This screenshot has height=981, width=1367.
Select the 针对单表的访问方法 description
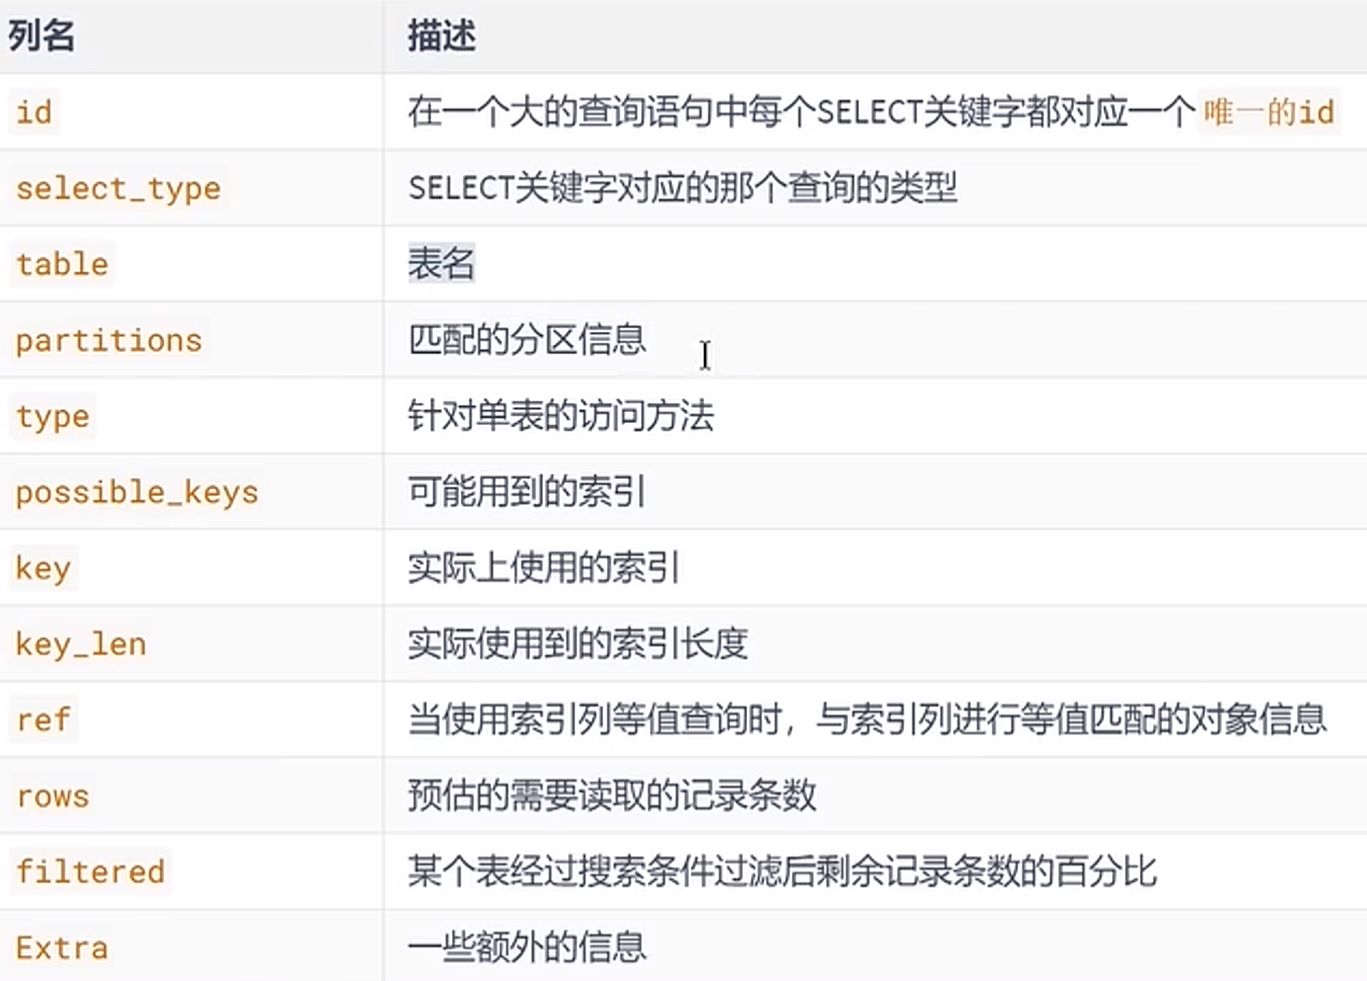click(x=561, y=416)
